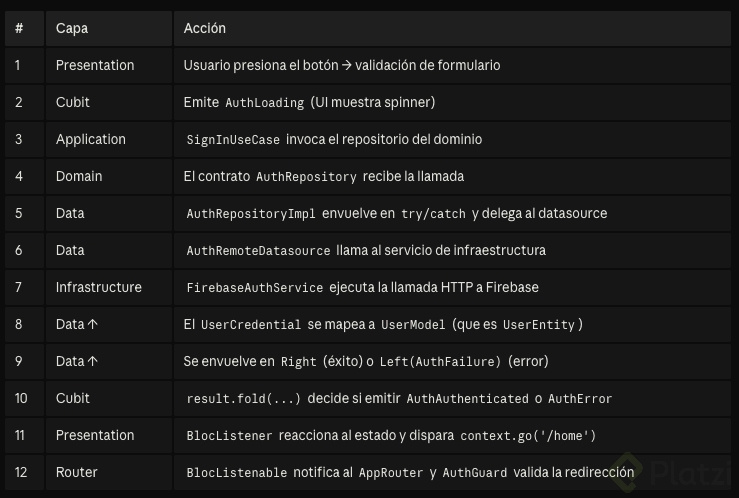Click the AuthRepositoryImpl code snippet

[x=251, y=214]
